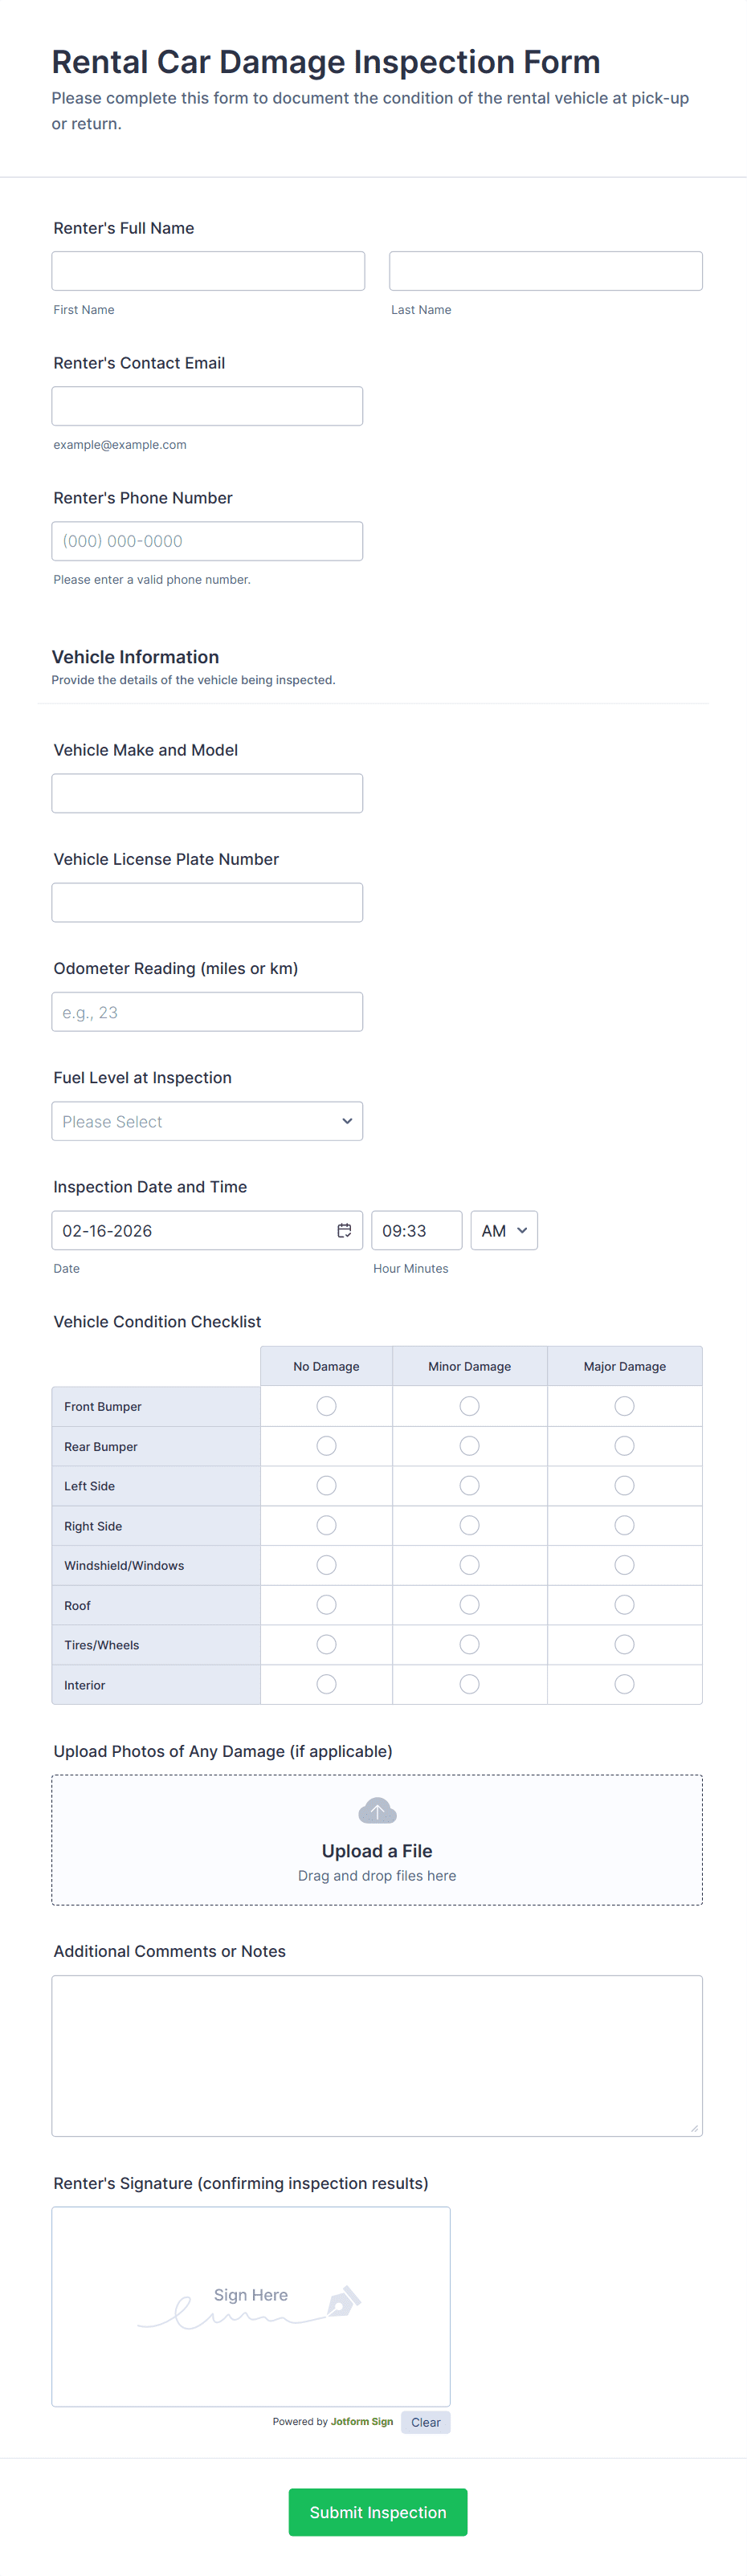747x2576 pixels.
Task: Click the Odometer Reading input
Action: [207, 1012]
